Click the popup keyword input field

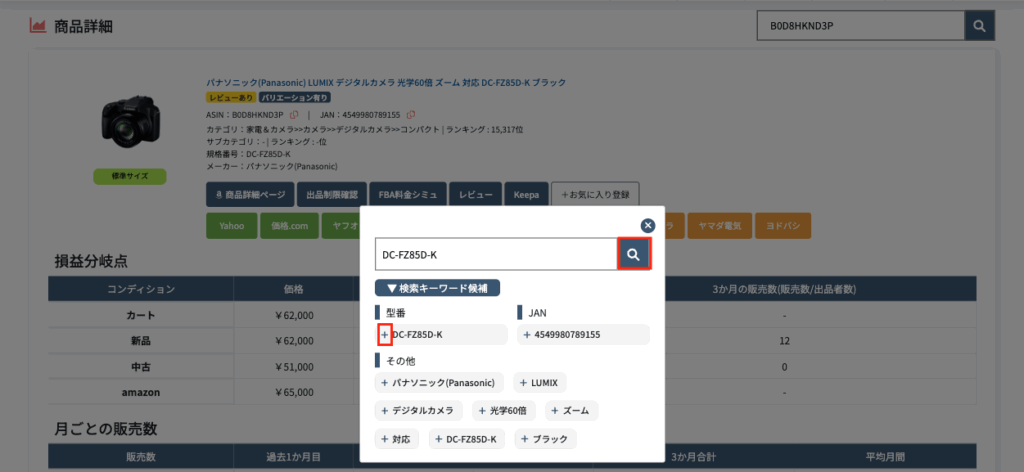point(496,255)
